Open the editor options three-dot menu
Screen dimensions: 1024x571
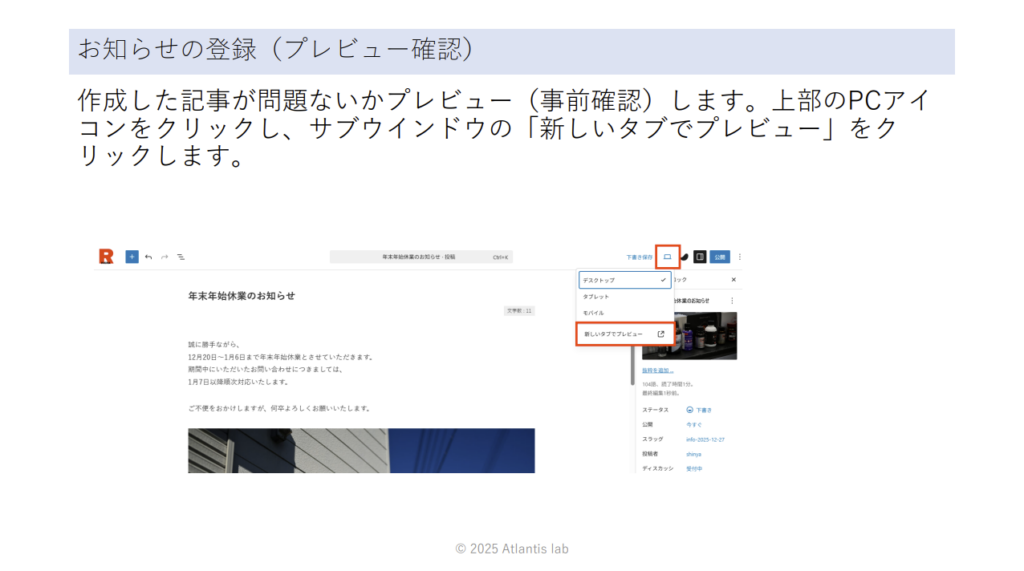pos(740,257)
